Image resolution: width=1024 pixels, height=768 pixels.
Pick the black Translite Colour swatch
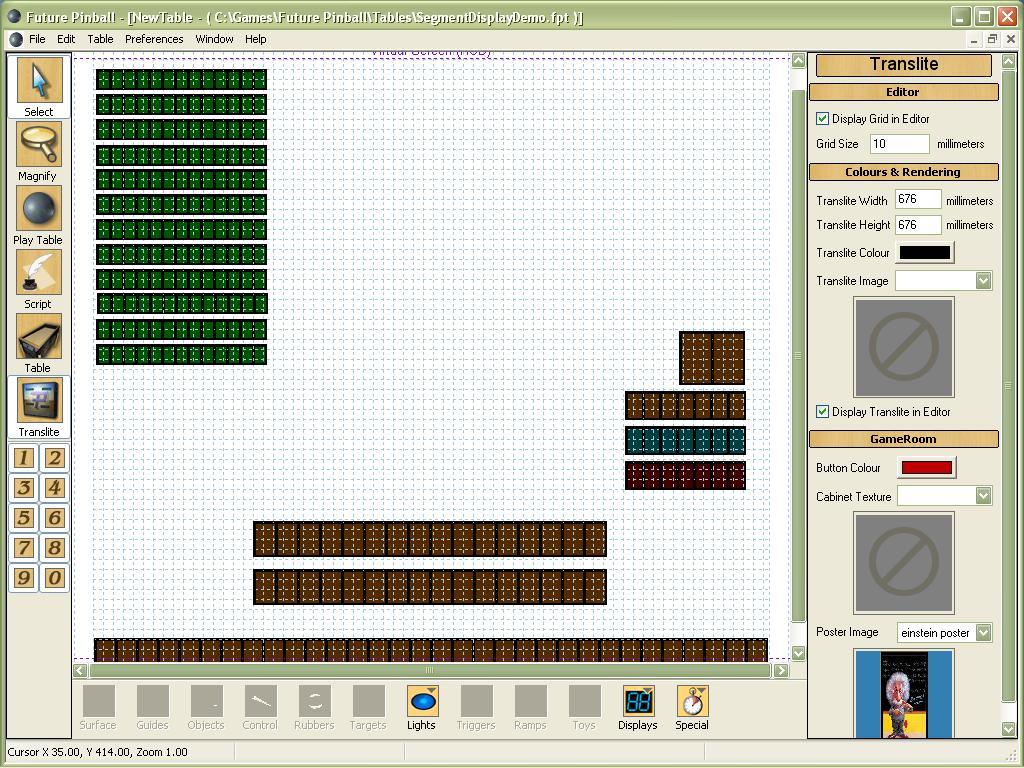pyautogui.click(x=925, y=253)
